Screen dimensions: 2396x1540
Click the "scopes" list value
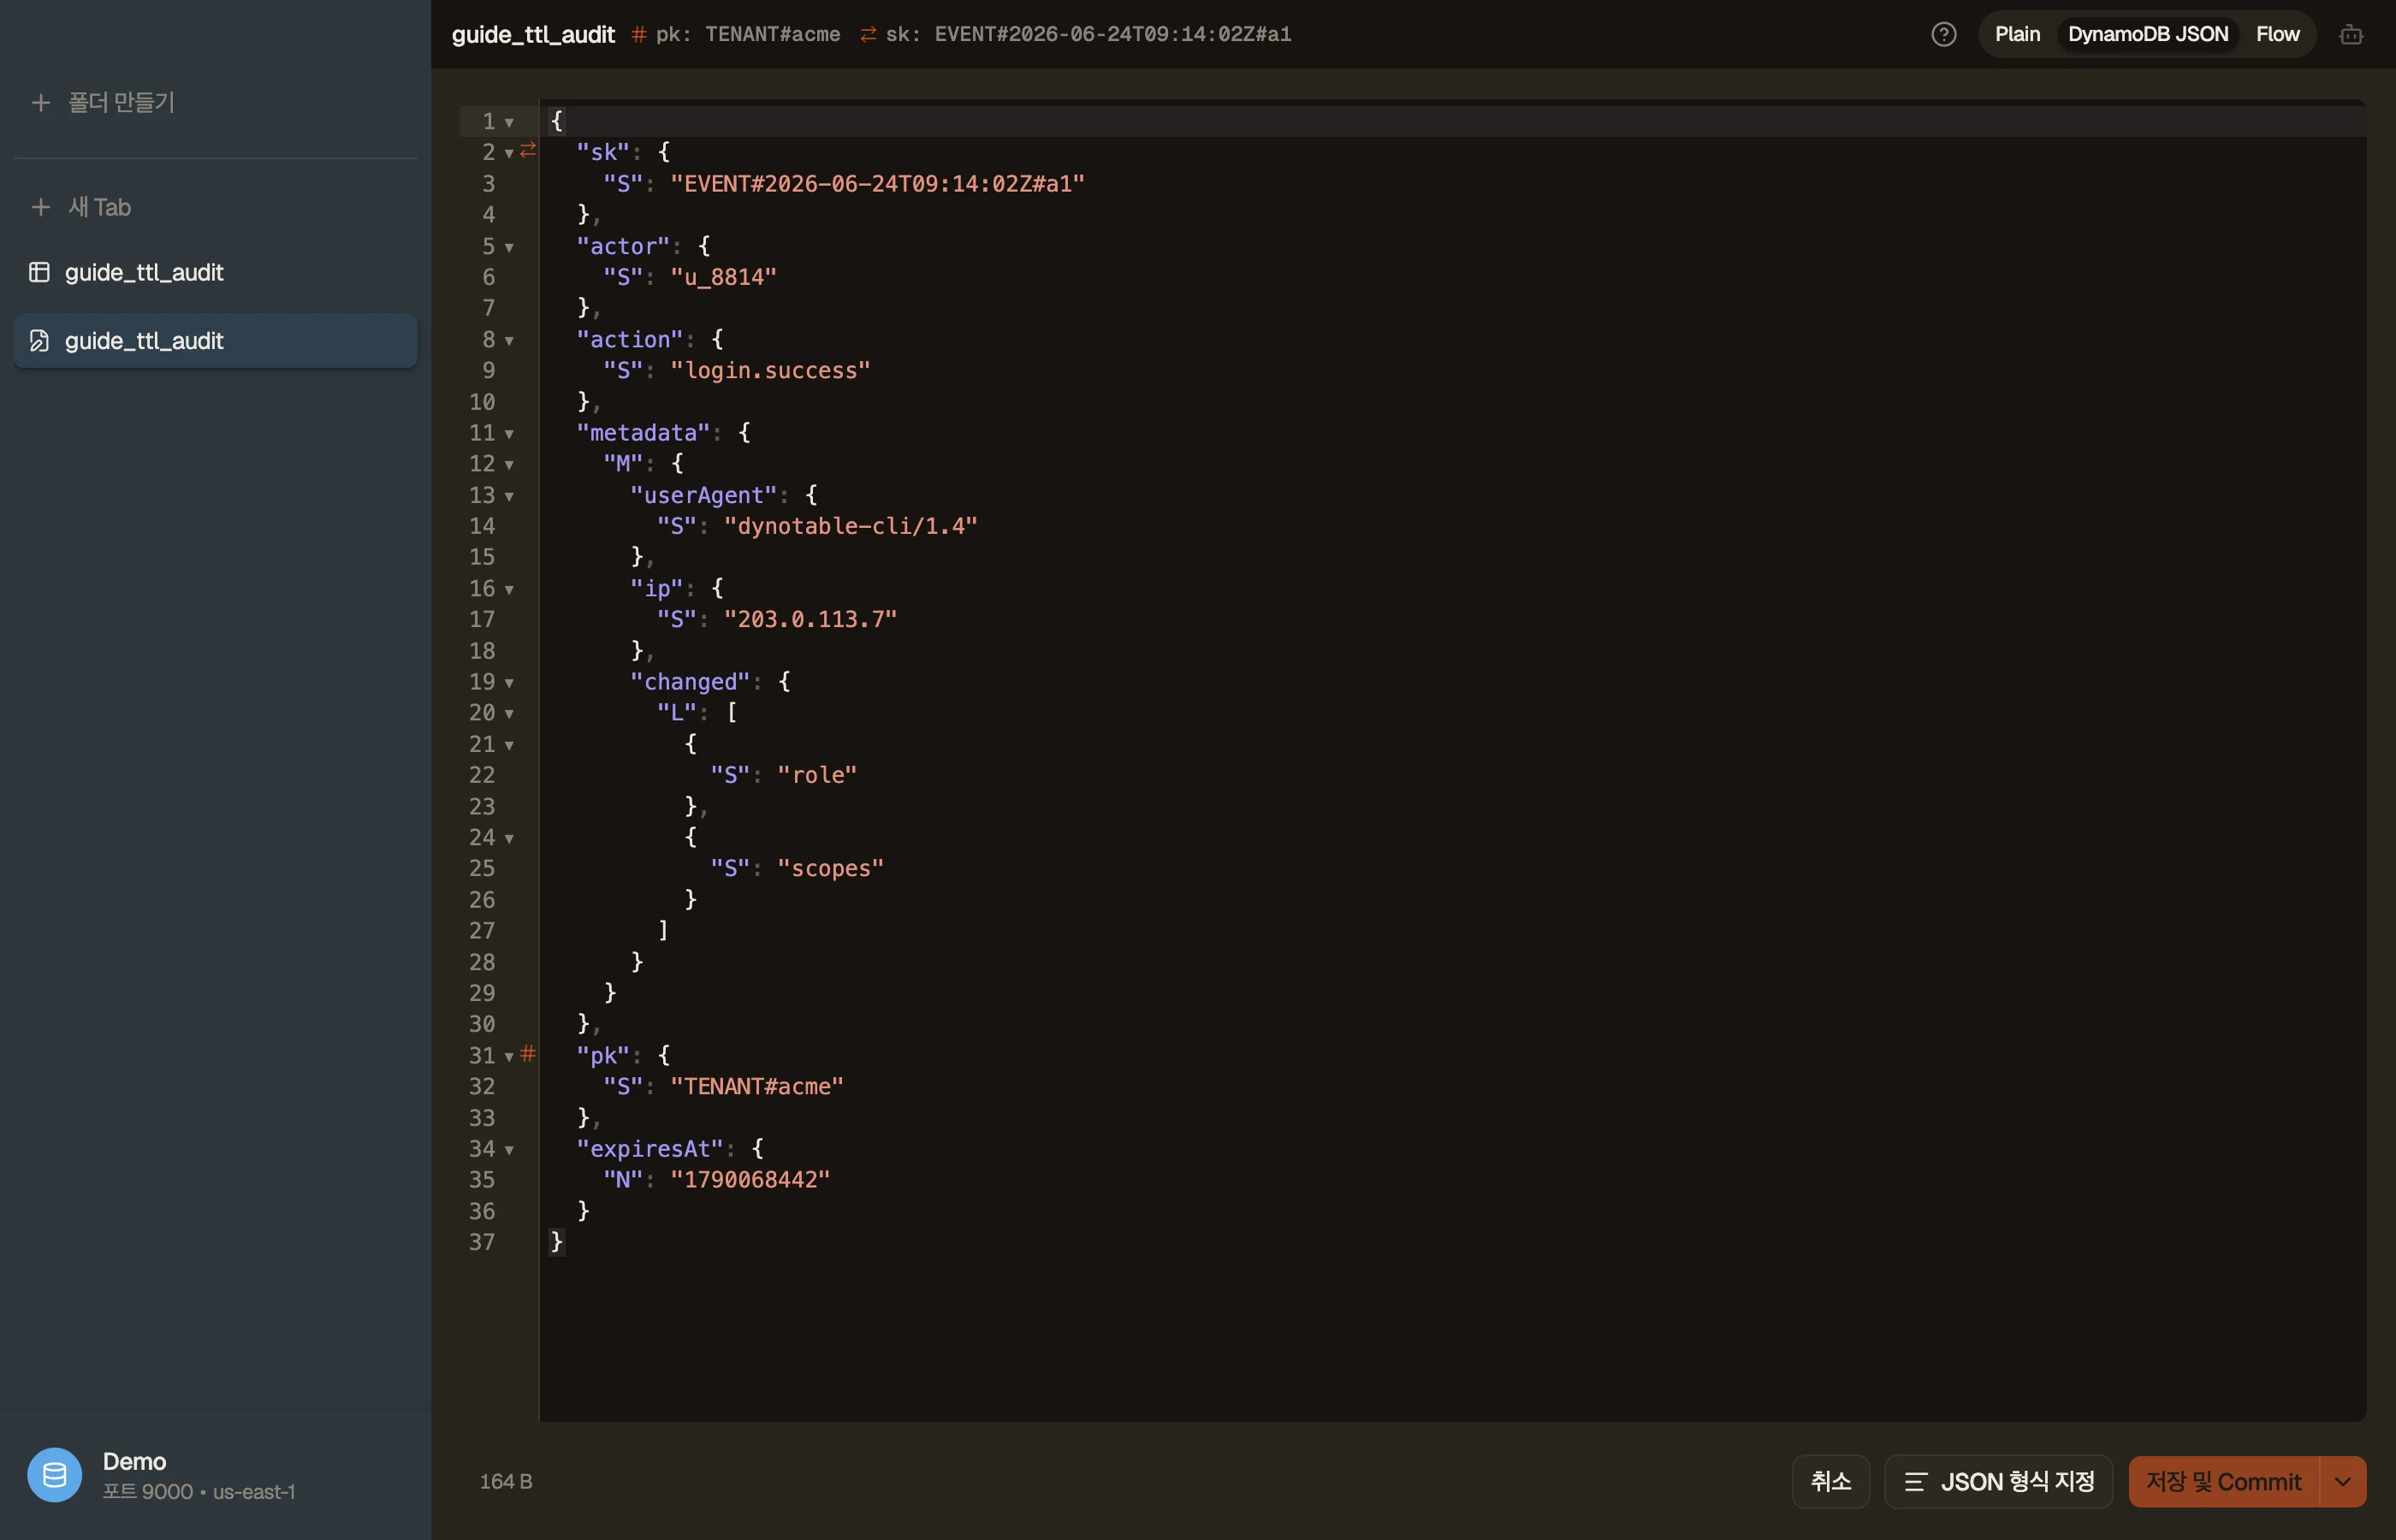click(x=830, y=868)
